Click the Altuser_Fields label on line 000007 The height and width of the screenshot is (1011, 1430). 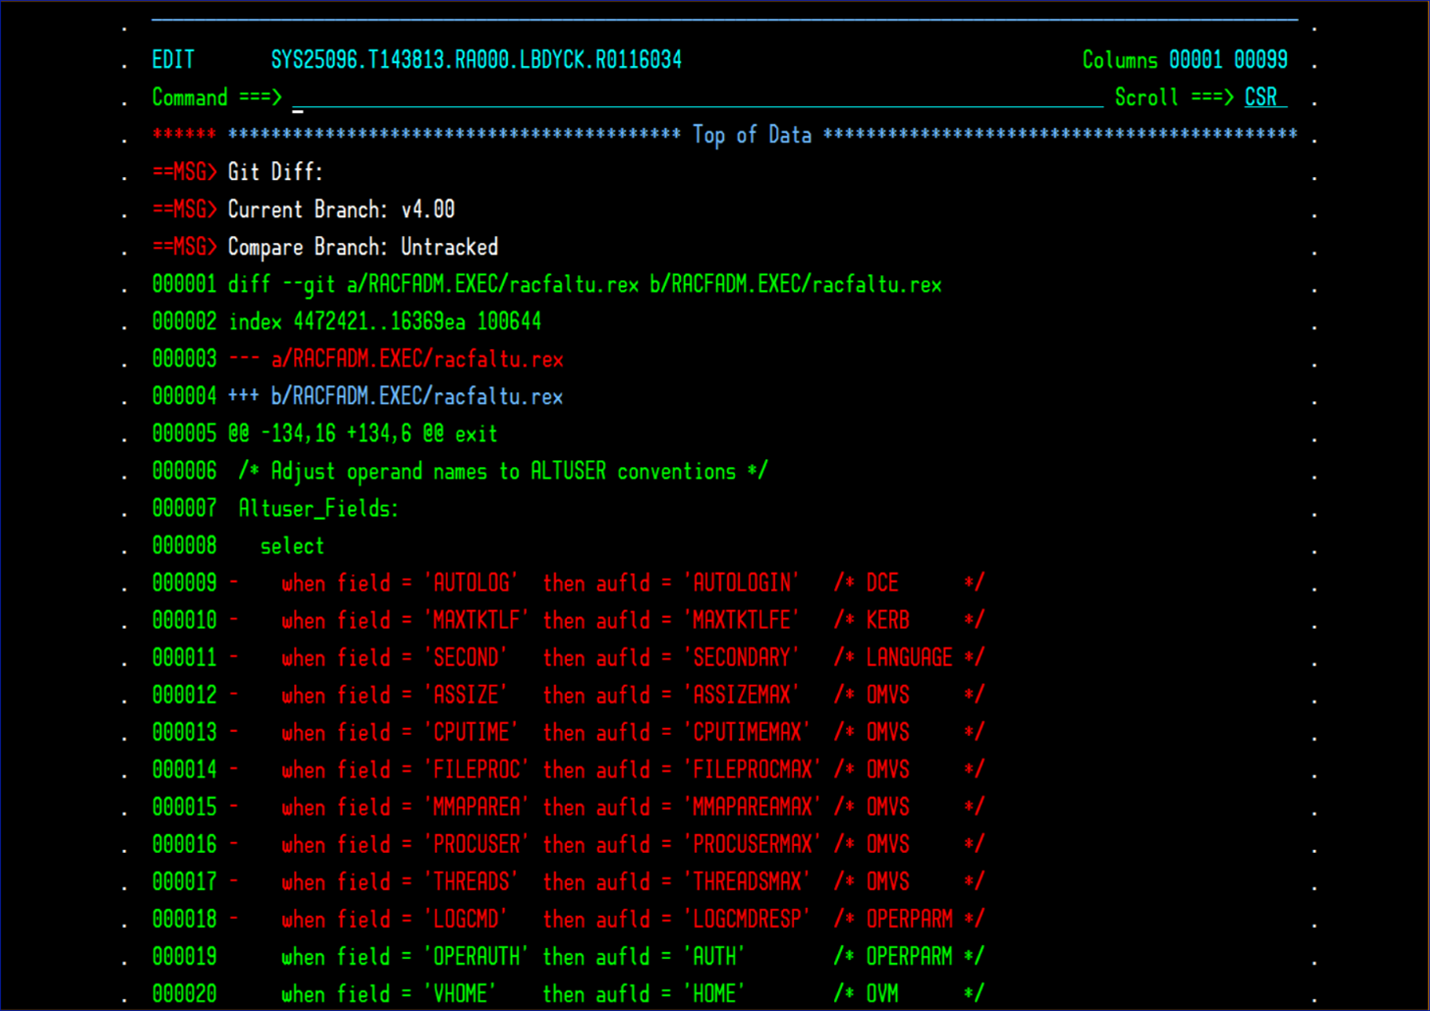coord(317,508)
